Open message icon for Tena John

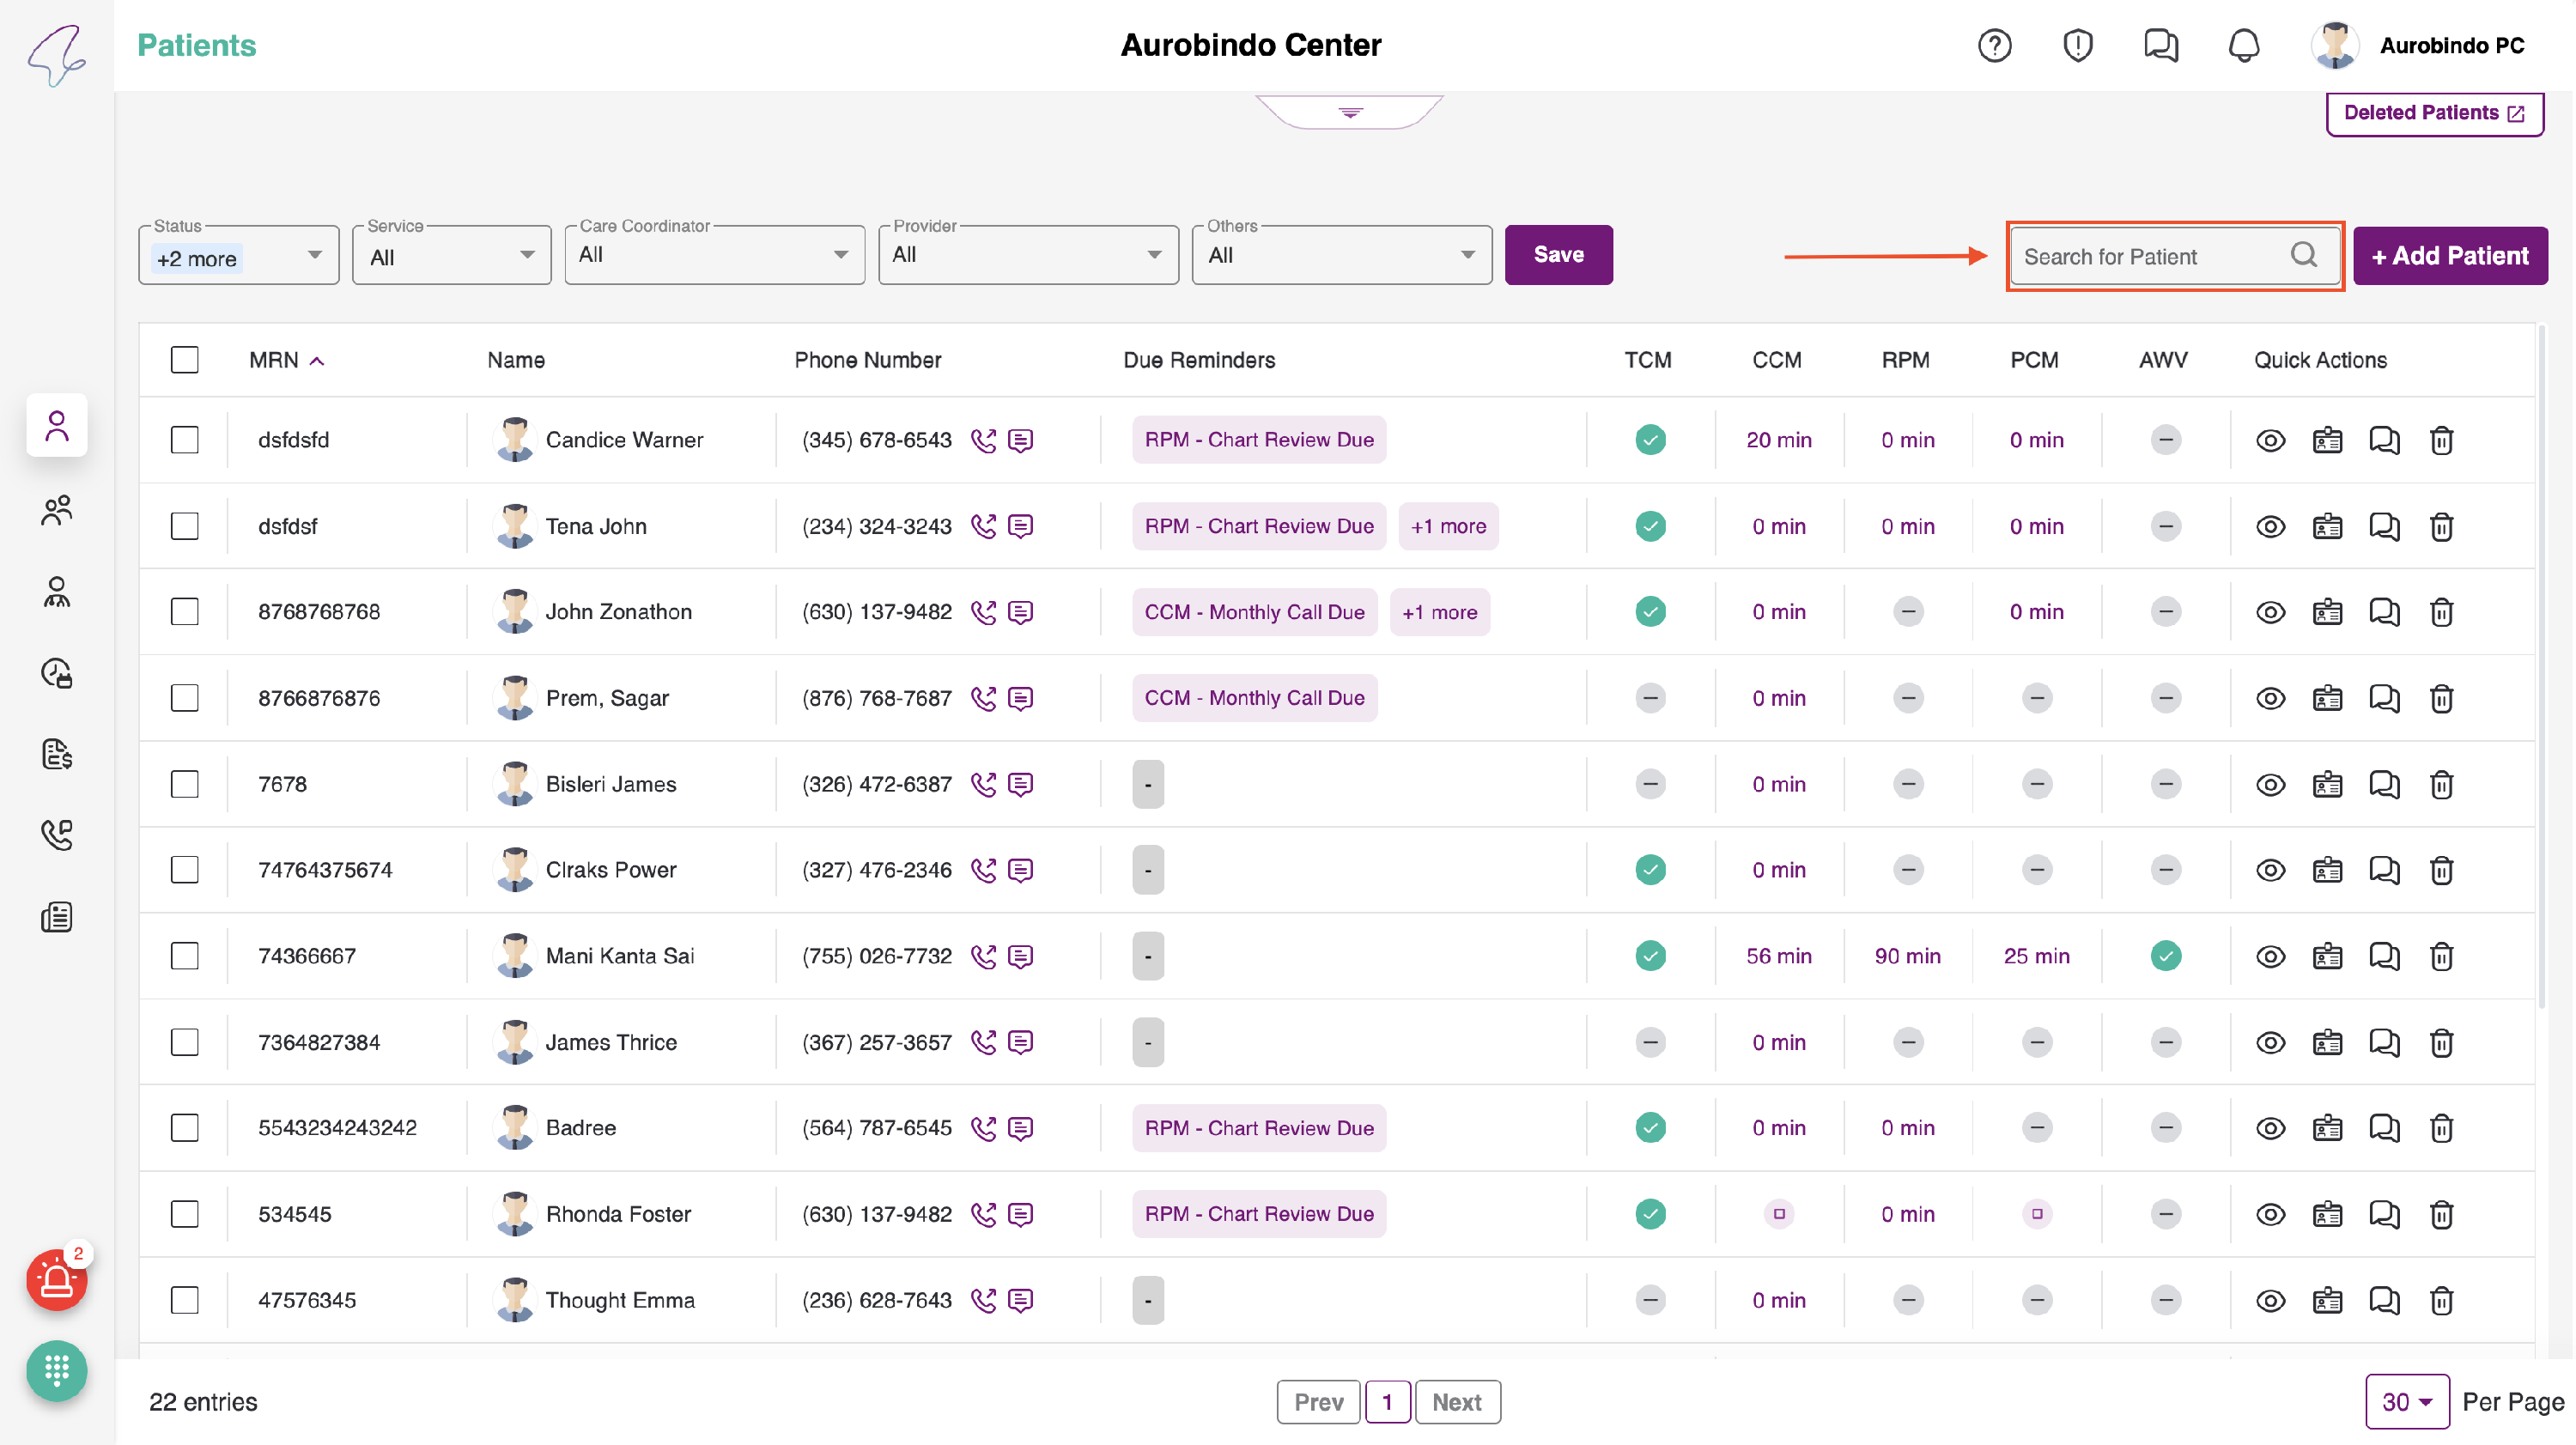(1020, 526)
